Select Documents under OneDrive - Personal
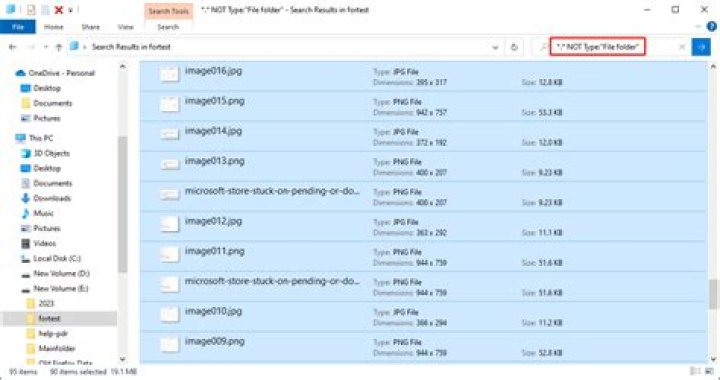Viewport: 720px width, 380px height. coord(52,103)
